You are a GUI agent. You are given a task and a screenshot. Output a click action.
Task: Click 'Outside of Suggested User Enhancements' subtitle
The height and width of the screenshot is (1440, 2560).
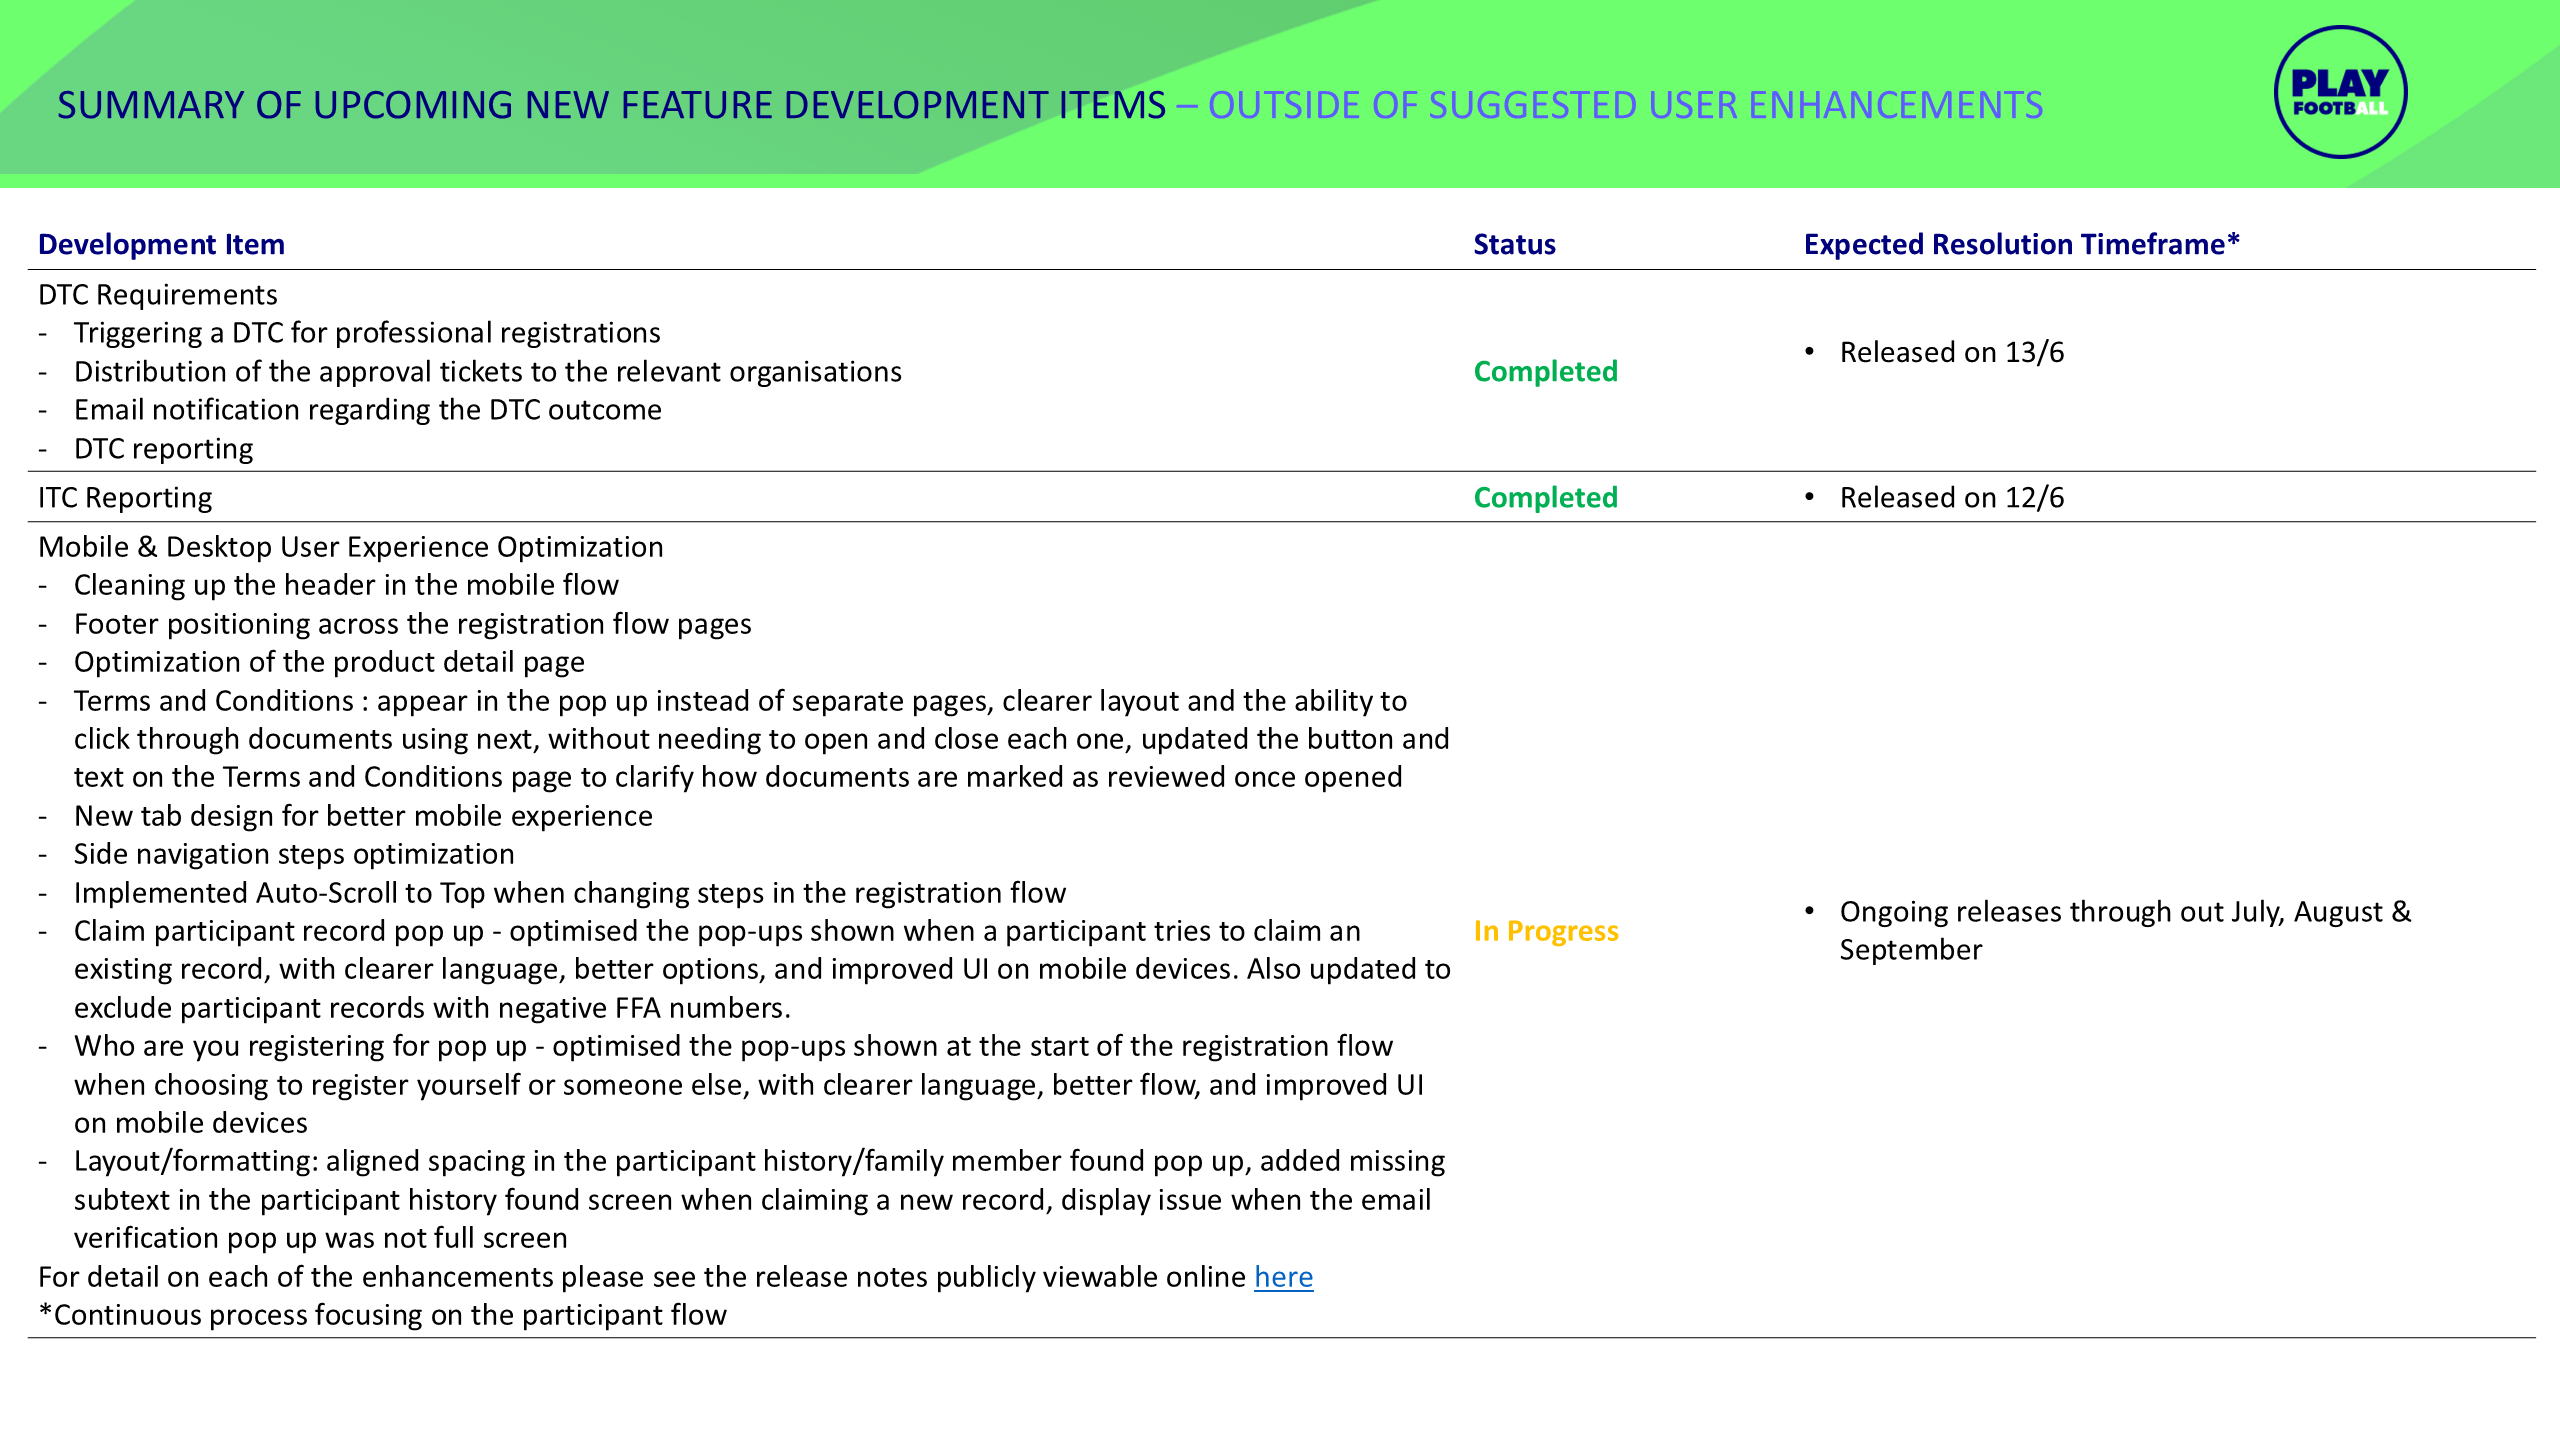[1624, 106]
